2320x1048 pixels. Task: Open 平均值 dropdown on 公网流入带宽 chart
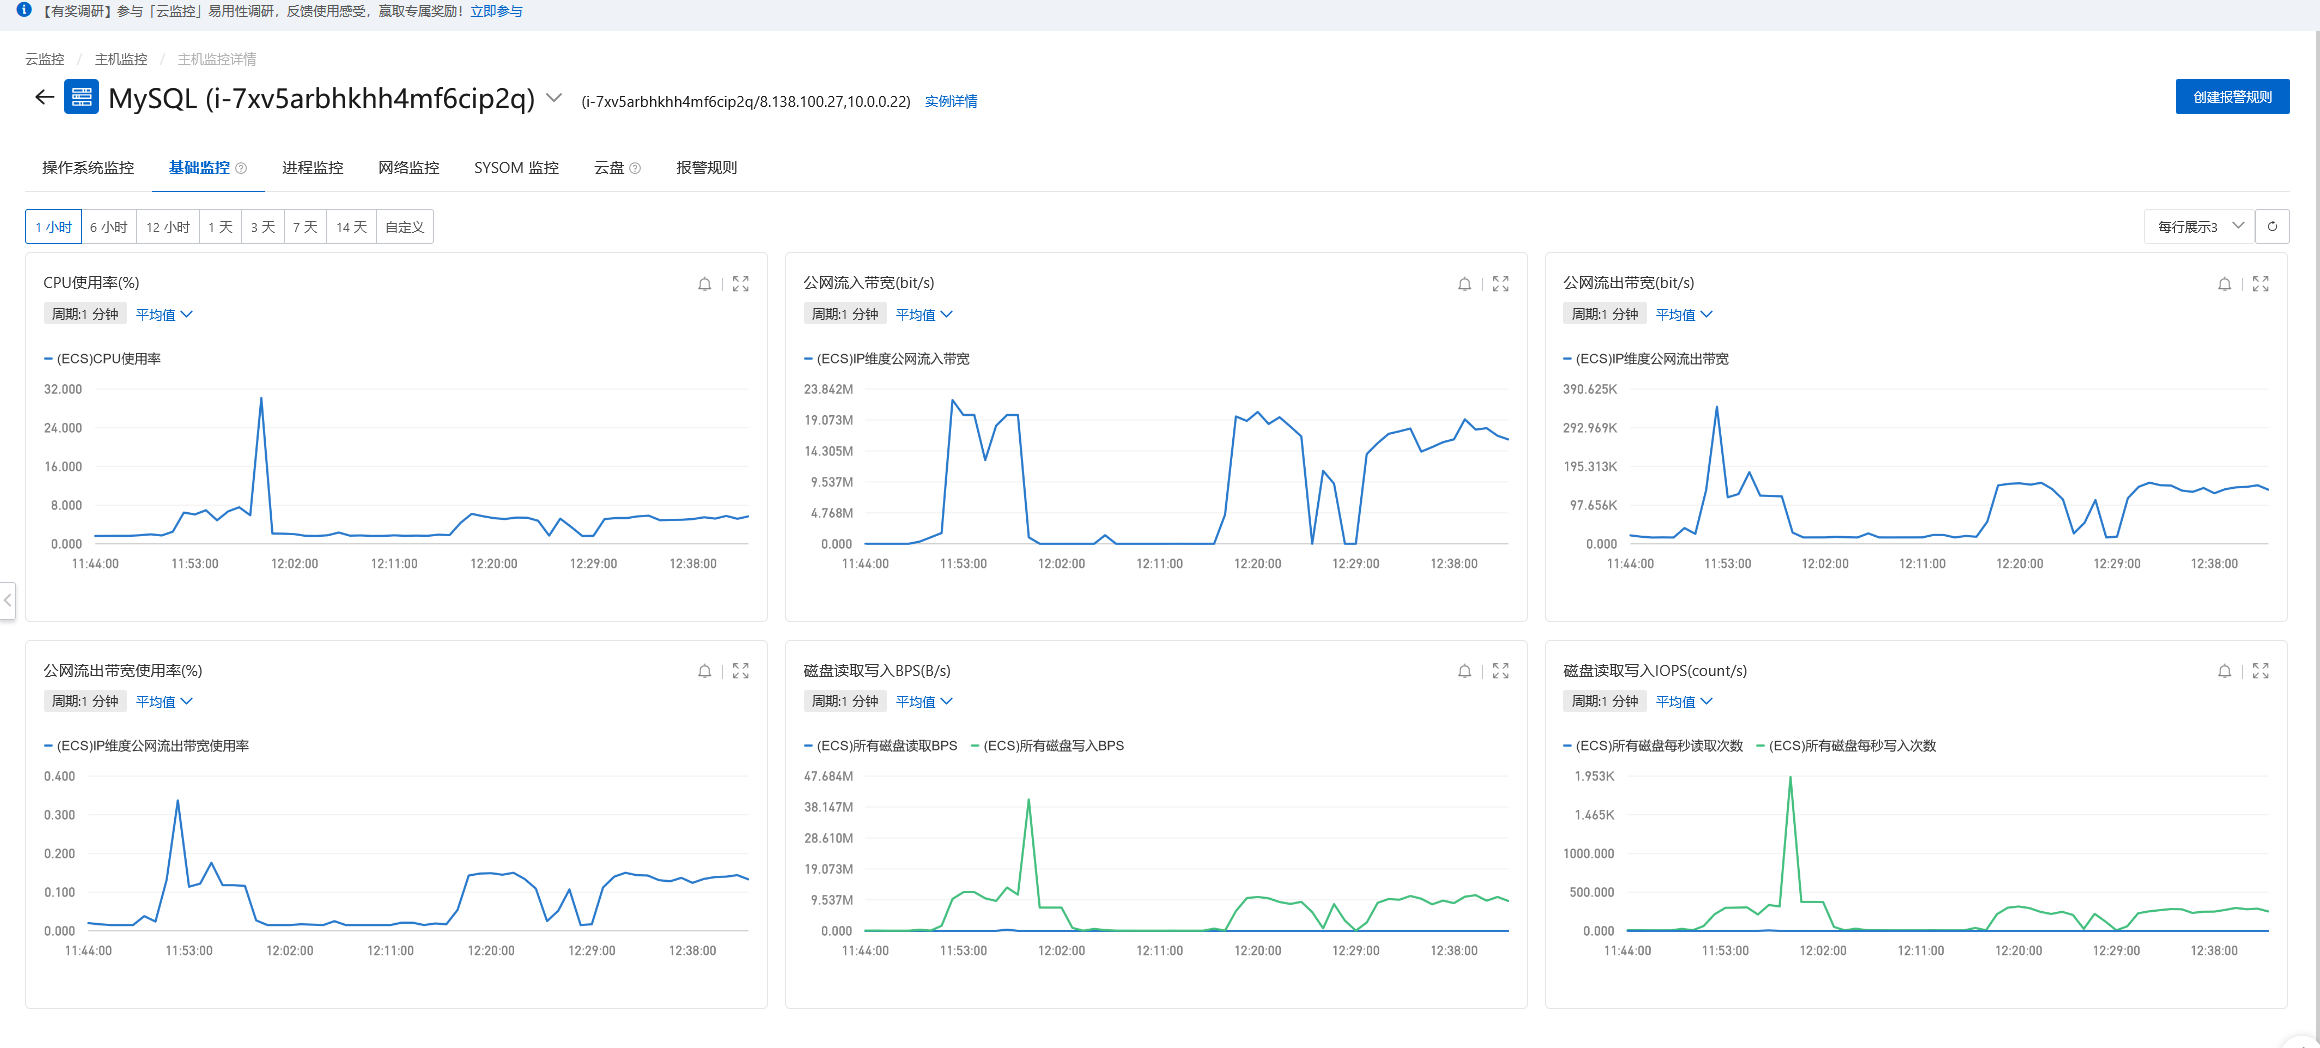click(924, 314)
